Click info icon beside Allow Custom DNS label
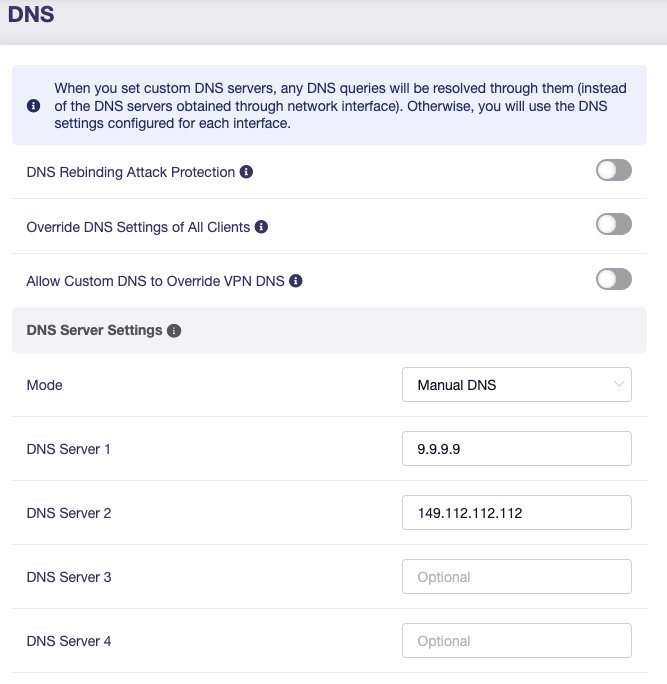The width and height of the screenshot is (667, 684). (x=296, y=282)
